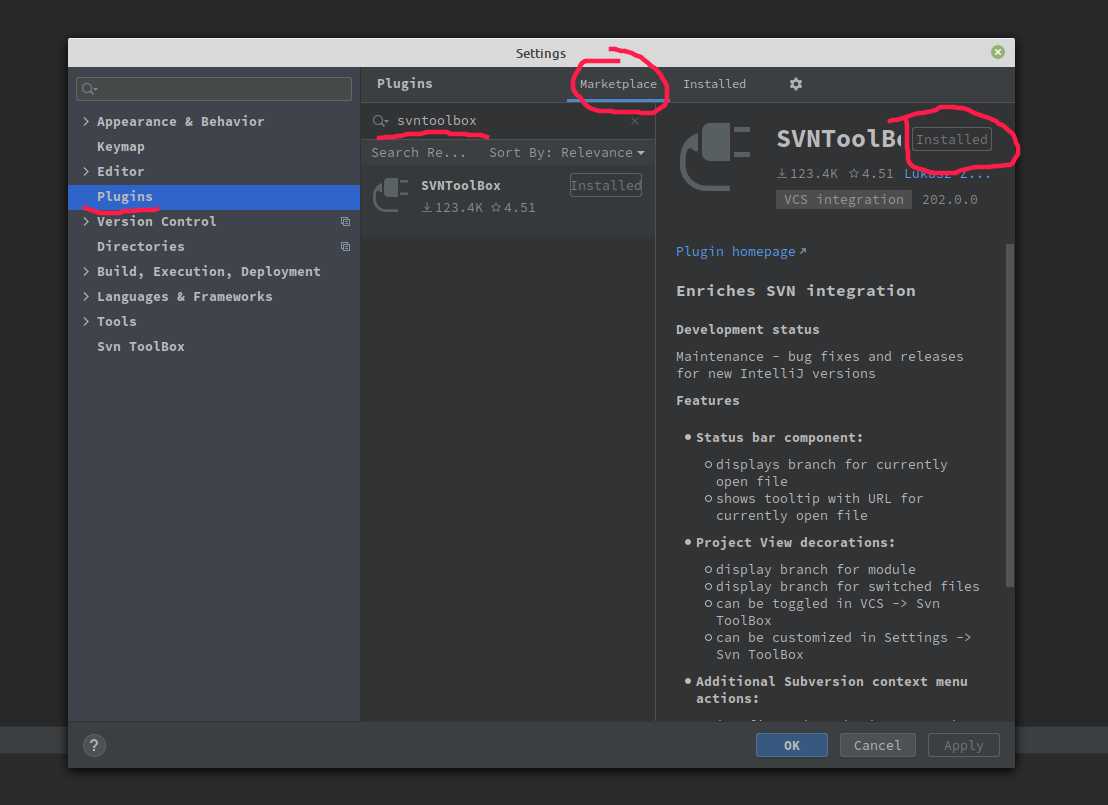Click the large SVNToolBox plug icon
Image resolution: width=1108 pixels, height=805 pixels.
click(x=715, y=157)
